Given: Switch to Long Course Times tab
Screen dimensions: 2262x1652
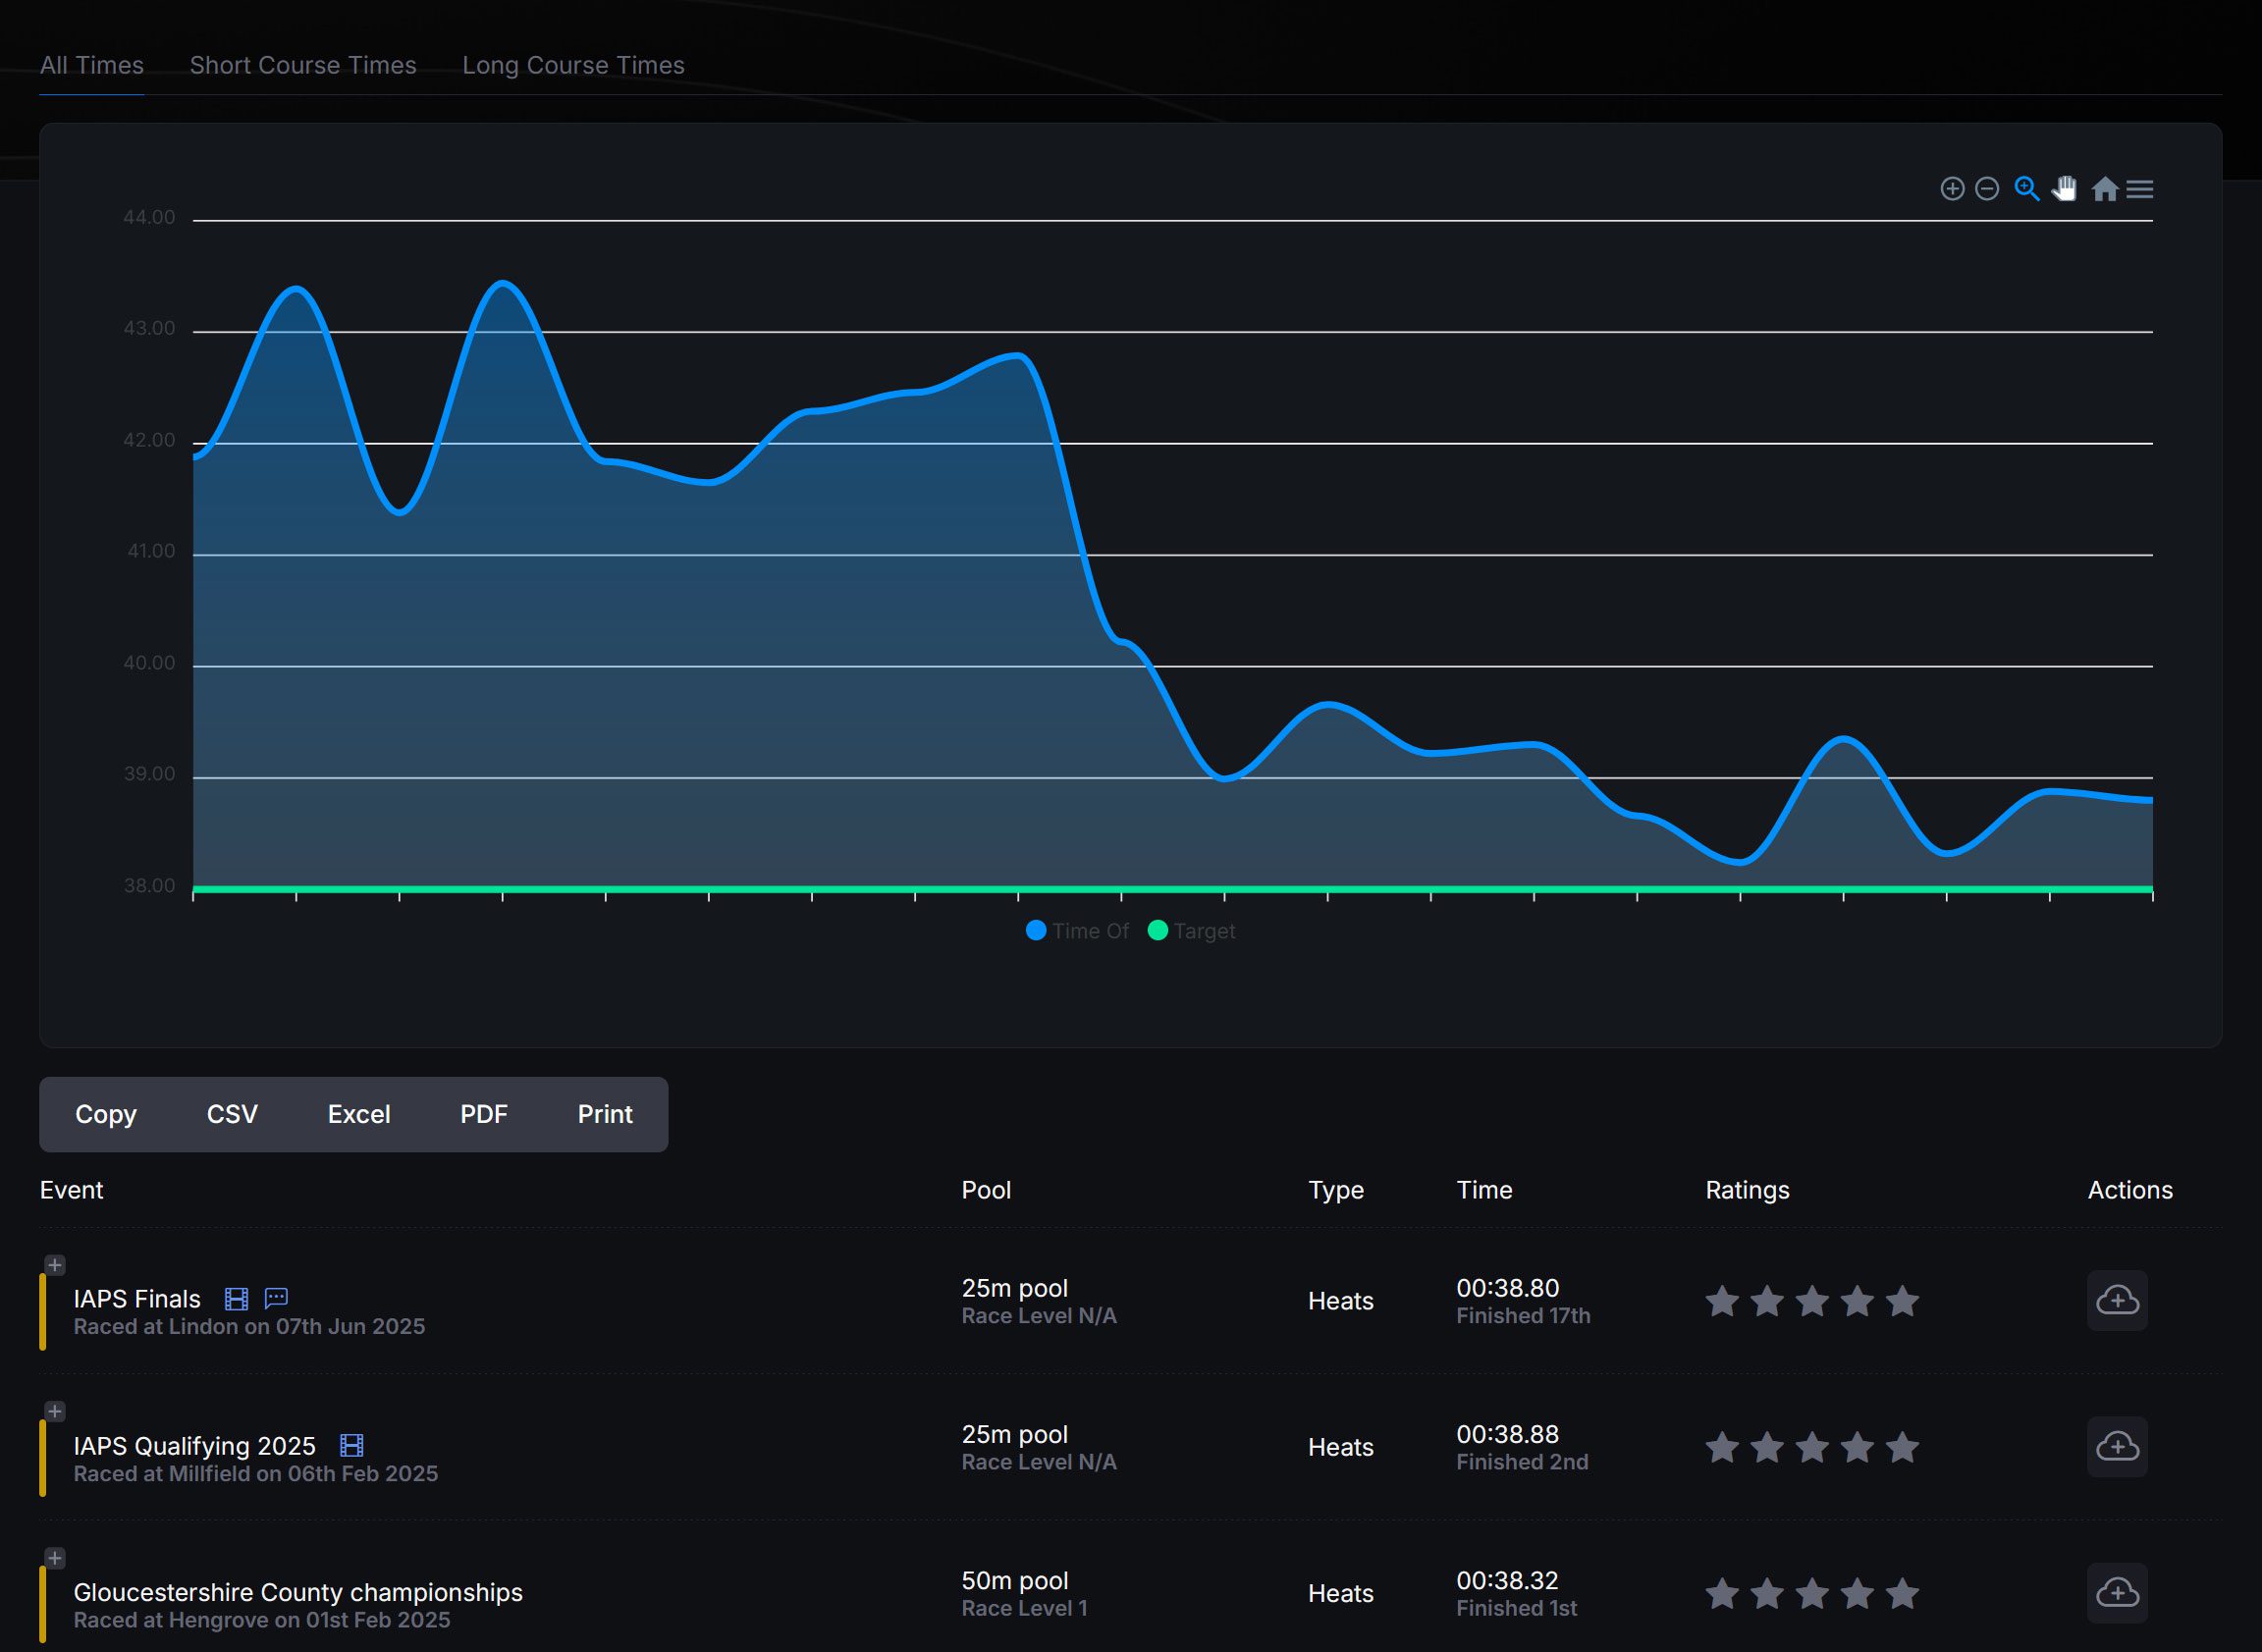Looking at the screenshot, I should [x=573, y=65].
